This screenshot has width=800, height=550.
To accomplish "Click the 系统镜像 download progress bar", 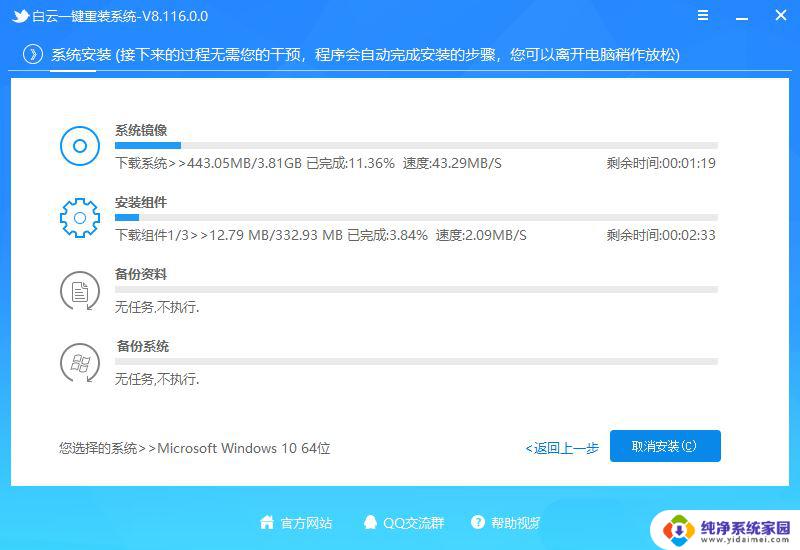I will tap(416, 146).
